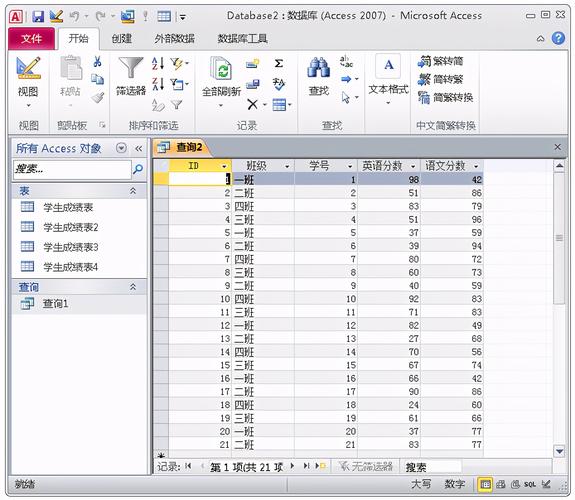The height and width of the screenshot is (500, 575).
Task: Open the 英语分数 column dropdown arrow
Action: click(413, 167)
